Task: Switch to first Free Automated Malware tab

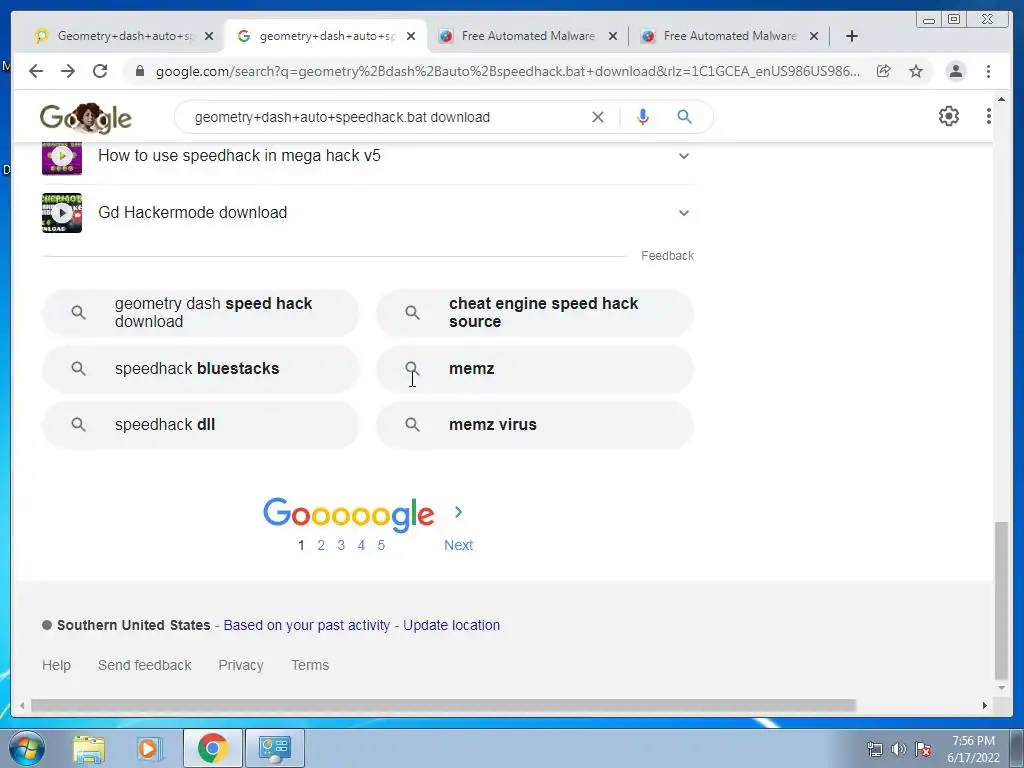Action: tap(526, 36)
